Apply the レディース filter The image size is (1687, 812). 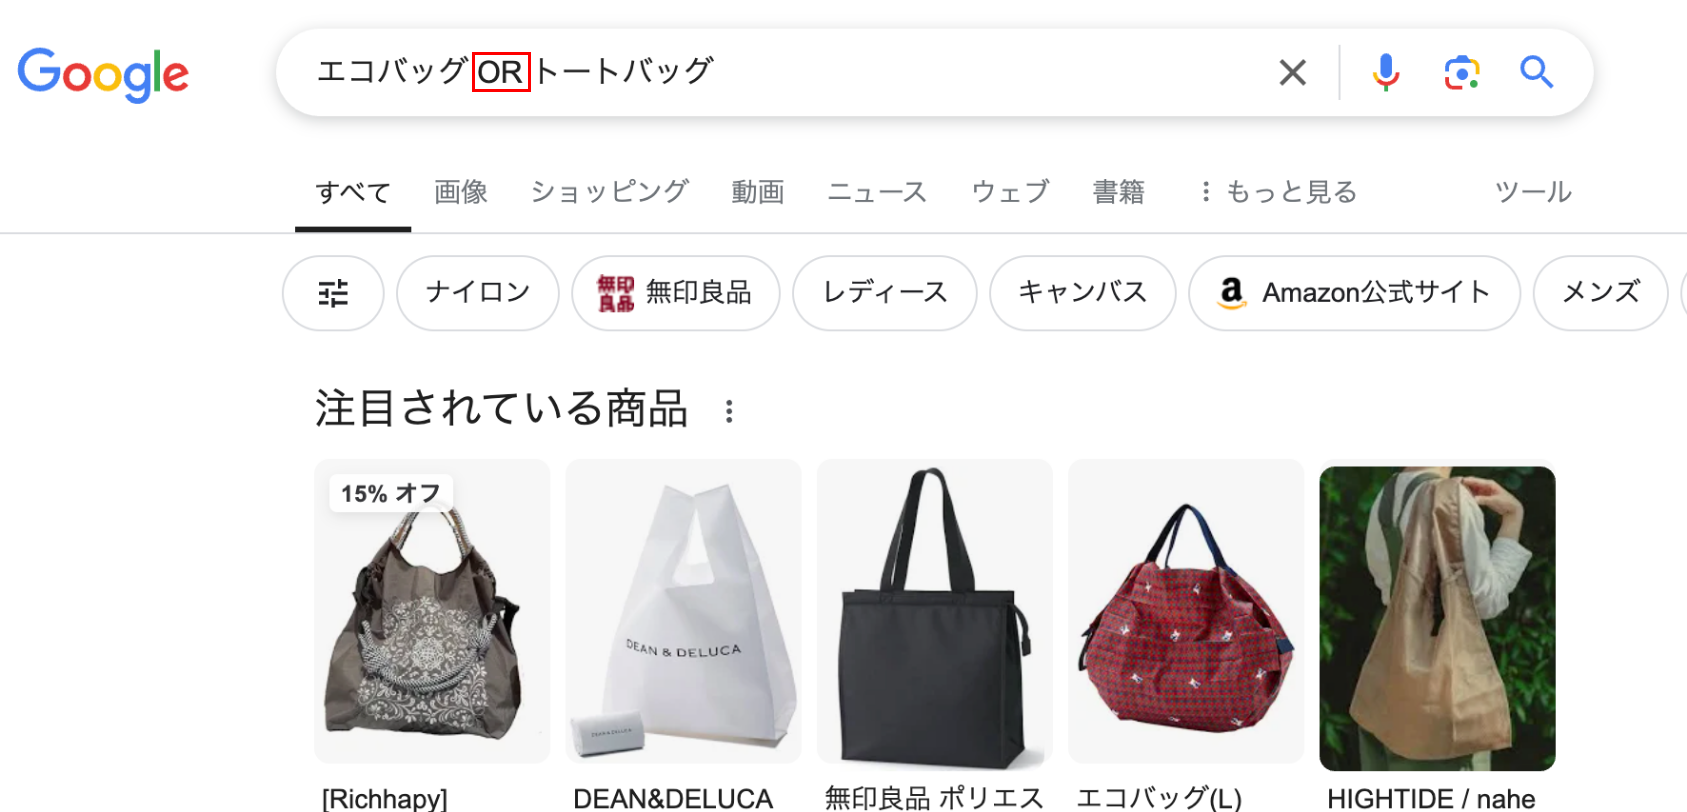tap(885, 293)
